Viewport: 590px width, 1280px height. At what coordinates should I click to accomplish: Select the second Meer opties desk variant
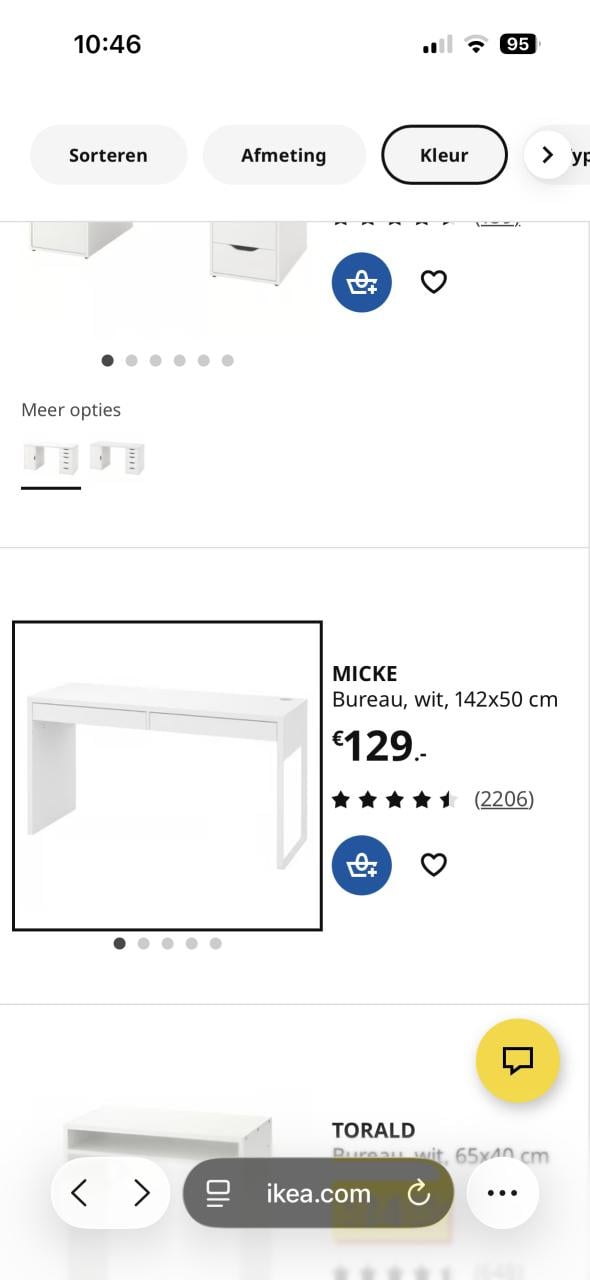(x=117, y=459)
